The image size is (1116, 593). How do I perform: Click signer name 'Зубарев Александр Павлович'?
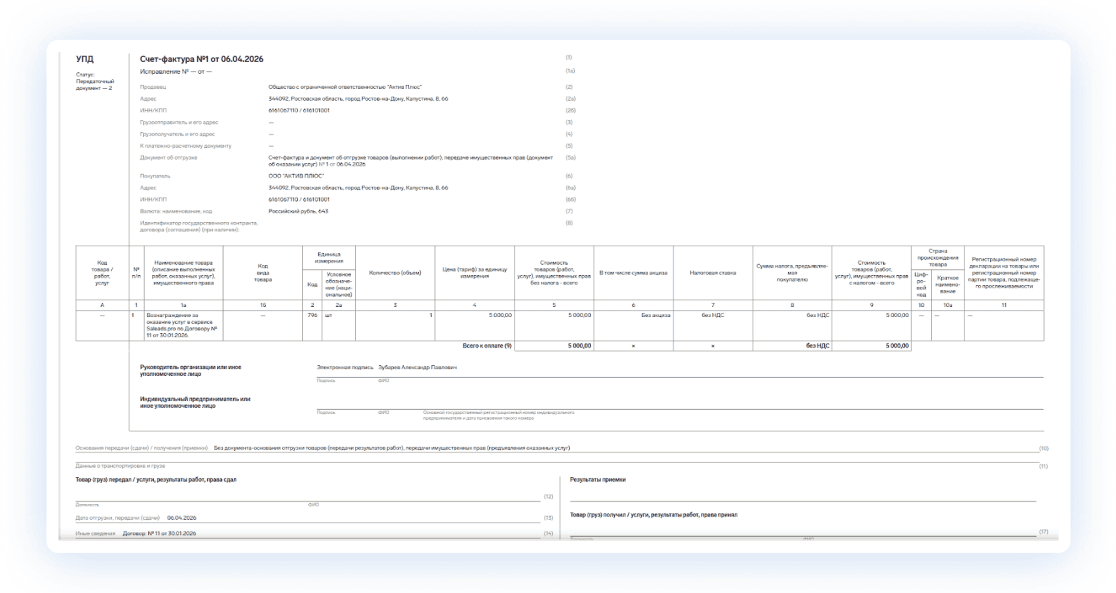click(x=417, y=368)
